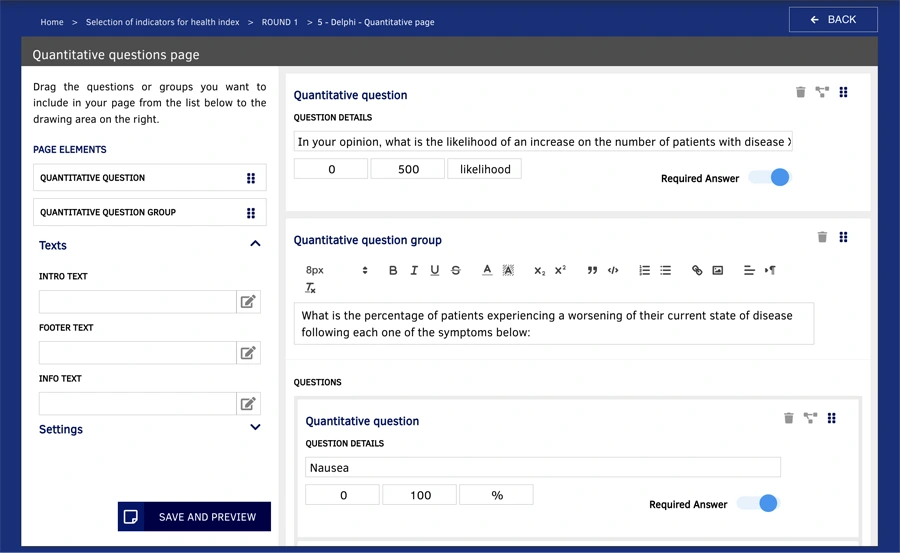Delete the Quantitative question group
This screenshot has width=900, height=553.
click(822, 237)
